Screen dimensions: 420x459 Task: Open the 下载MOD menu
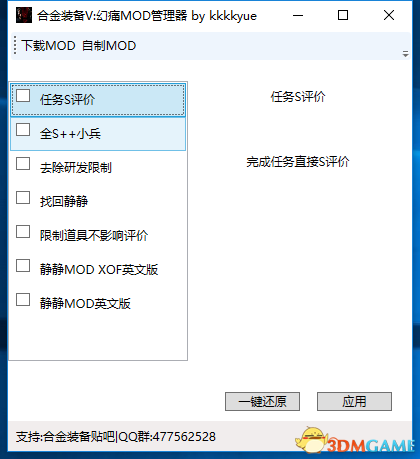pos(48,46)
